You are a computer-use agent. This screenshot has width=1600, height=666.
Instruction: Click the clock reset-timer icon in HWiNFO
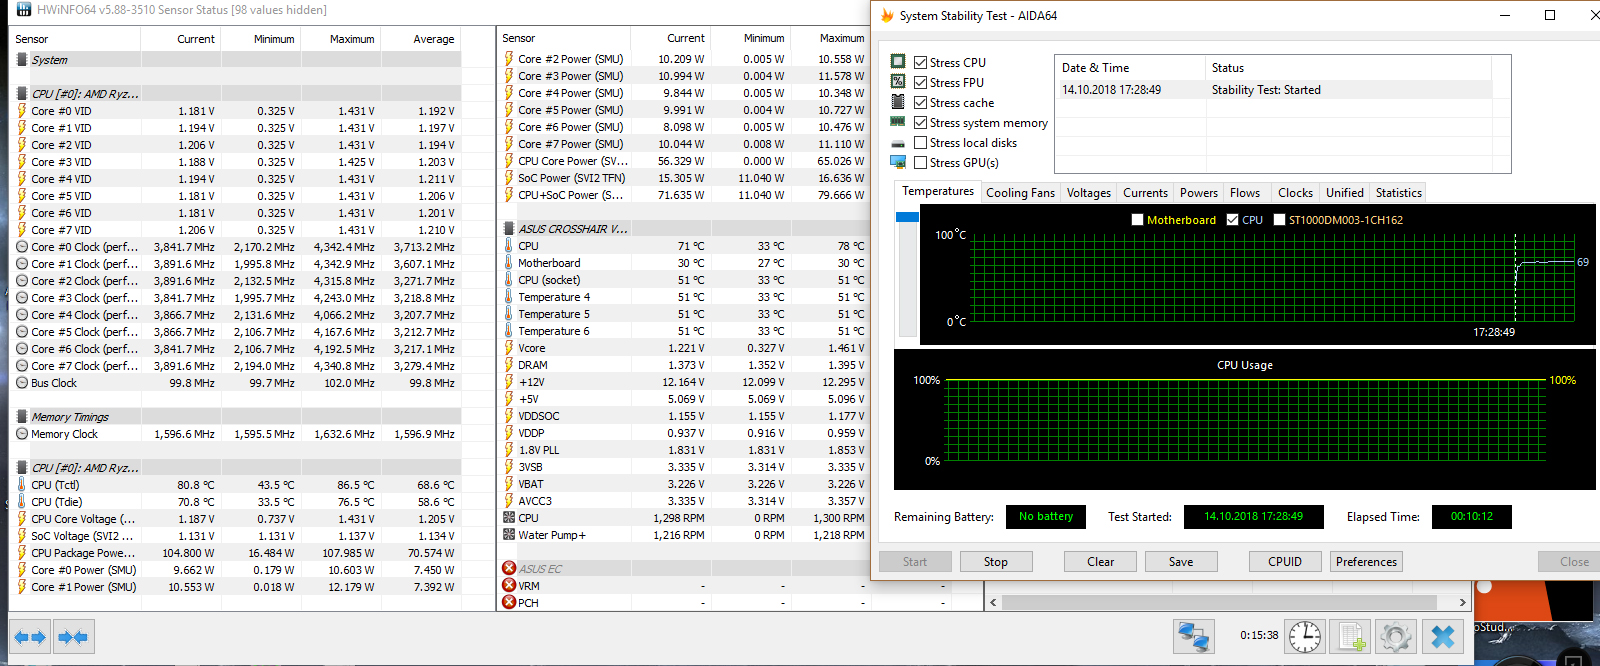[x=1305, y=636]
